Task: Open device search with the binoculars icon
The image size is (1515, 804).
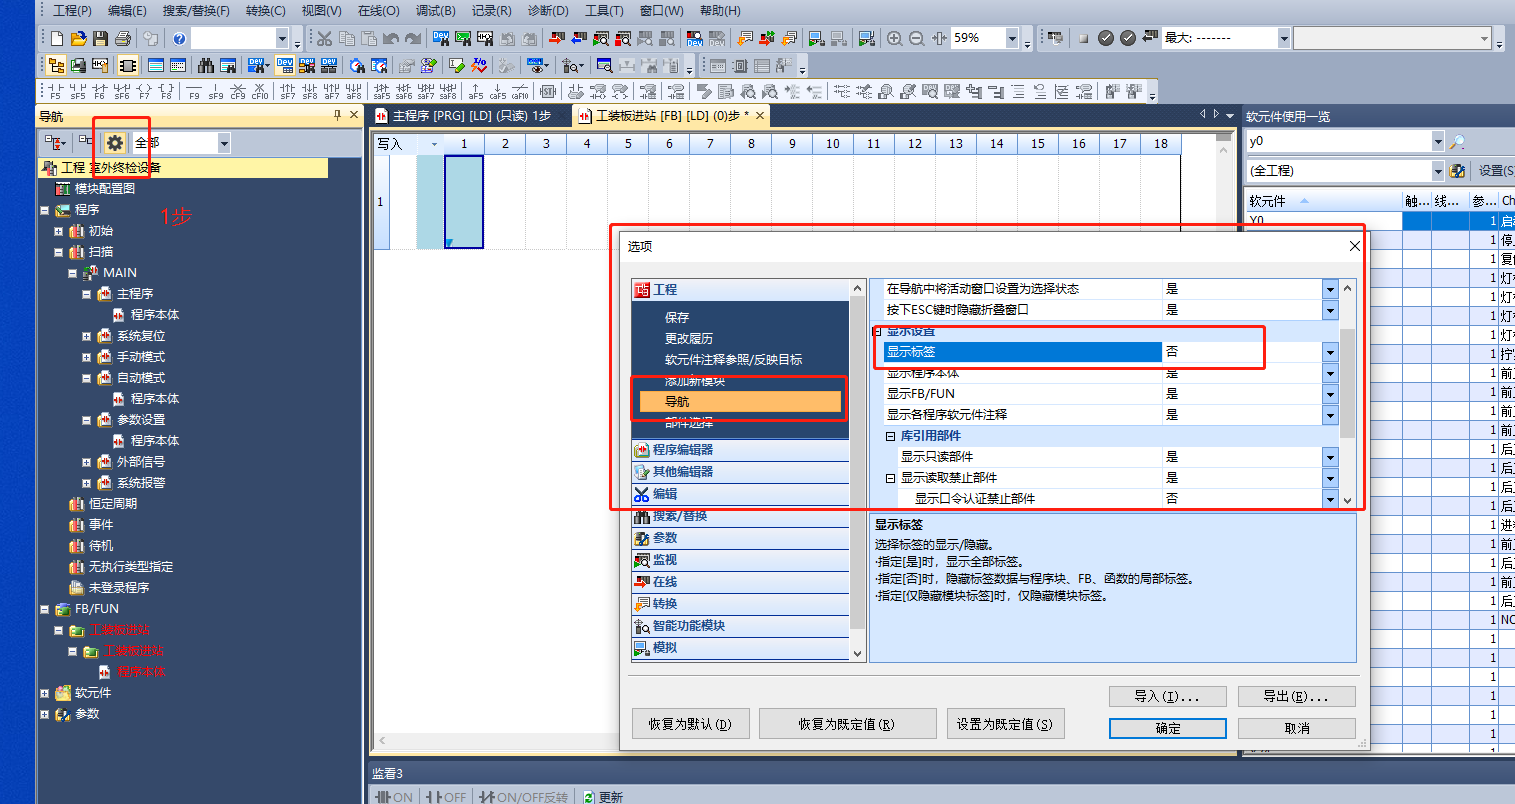Action: (x=206, y=65)
